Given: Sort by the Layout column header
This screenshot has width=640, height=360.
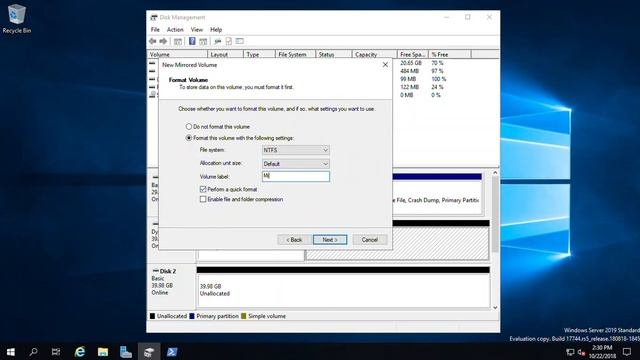Looking at the screenshot, I should [225, 54].
